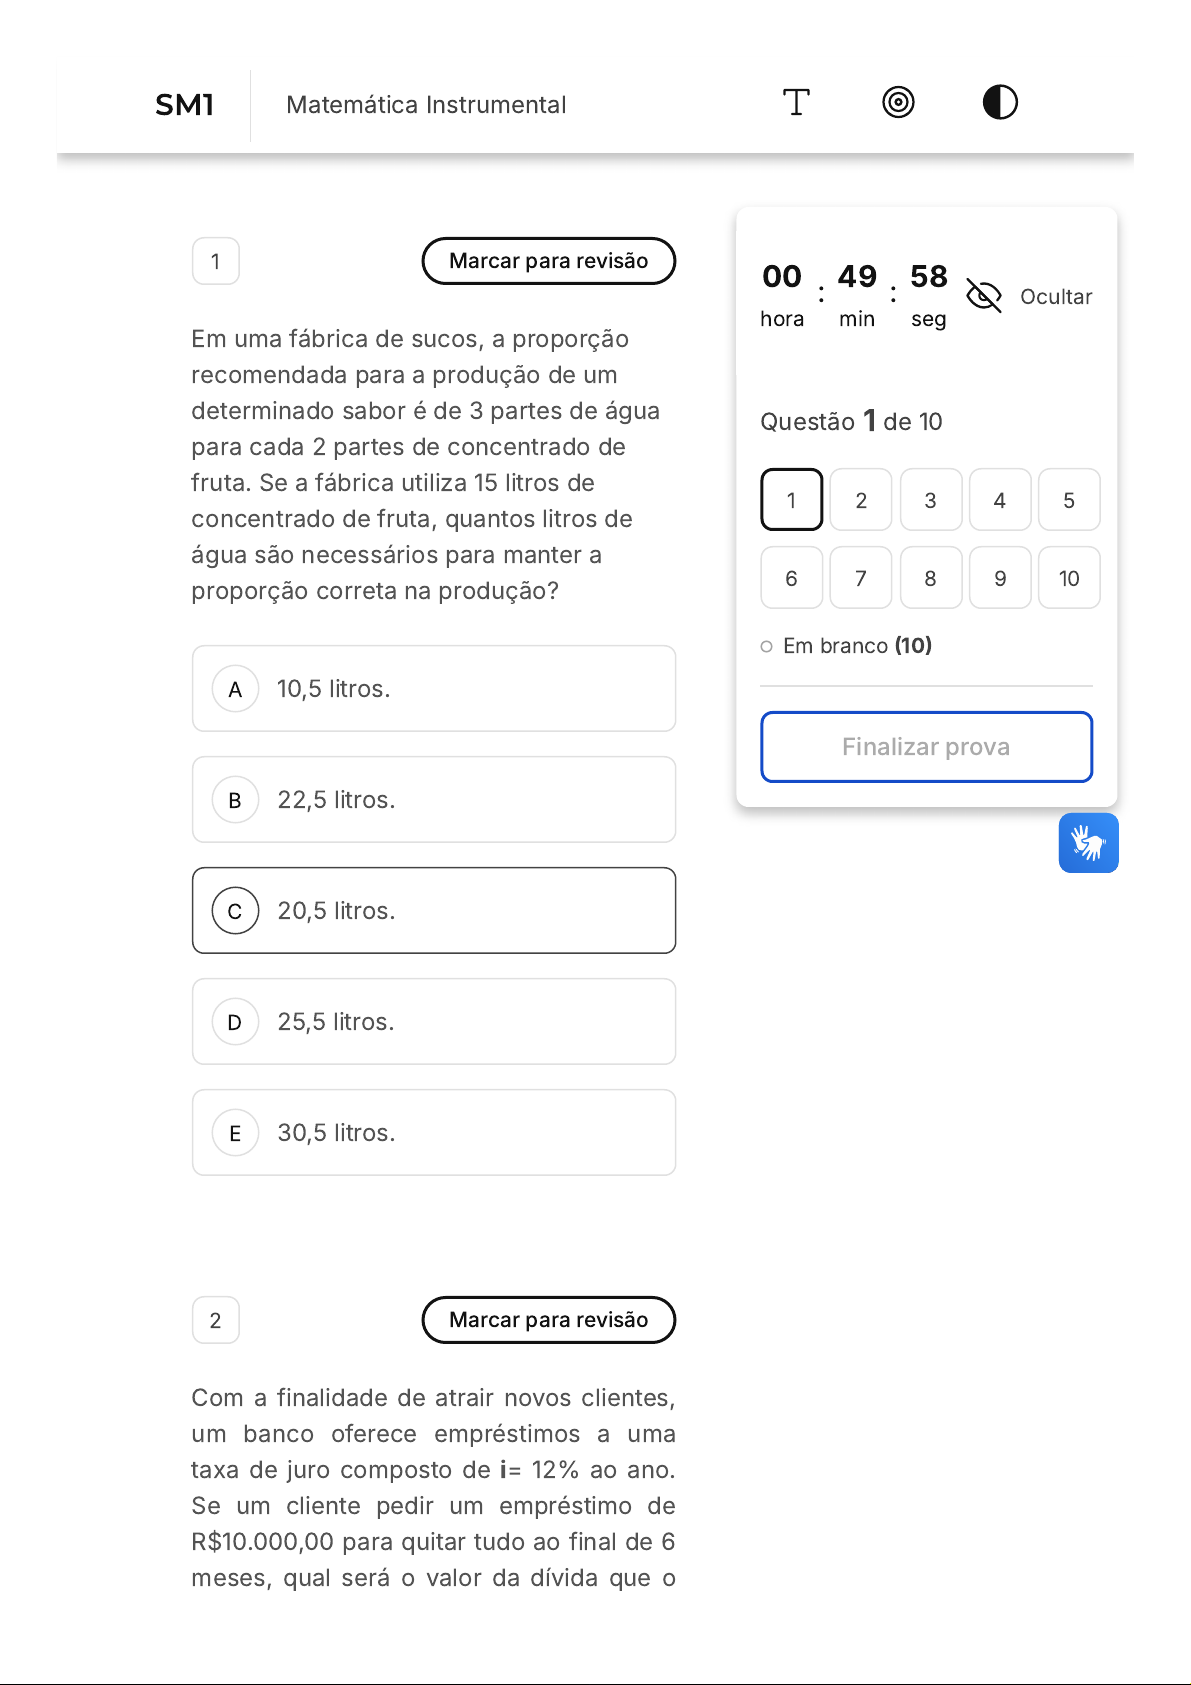
Task: Click the crossed-out eye timer icon
Action: click(984, 296)
